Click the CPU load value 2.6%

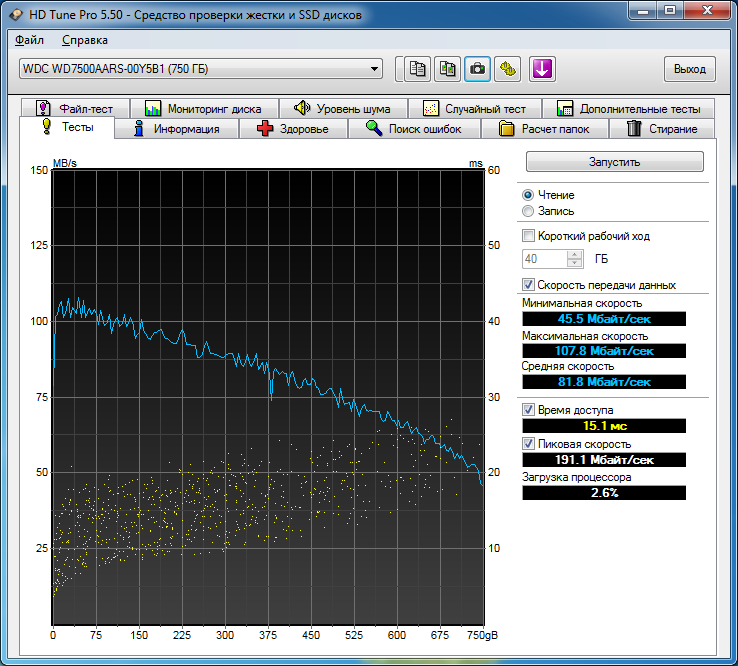click(x=604, y=493)
